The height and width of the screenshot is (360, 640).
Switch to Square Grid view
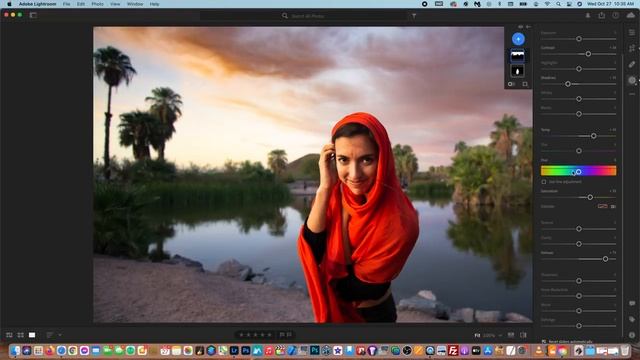[x=20, y=335]
